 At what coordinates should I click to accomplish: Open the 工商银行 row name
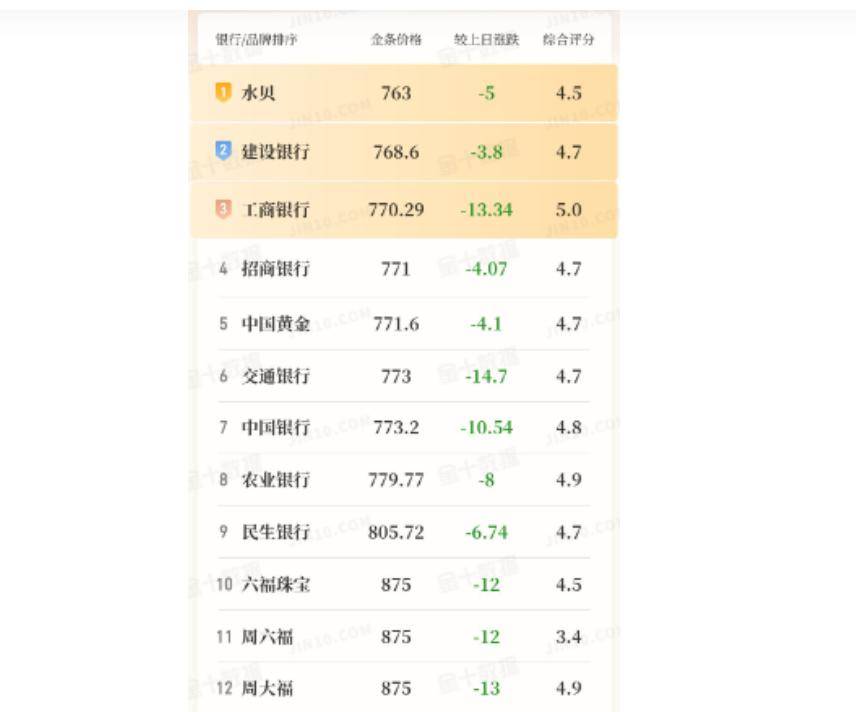pyautogui.click(x=276, y=210)
